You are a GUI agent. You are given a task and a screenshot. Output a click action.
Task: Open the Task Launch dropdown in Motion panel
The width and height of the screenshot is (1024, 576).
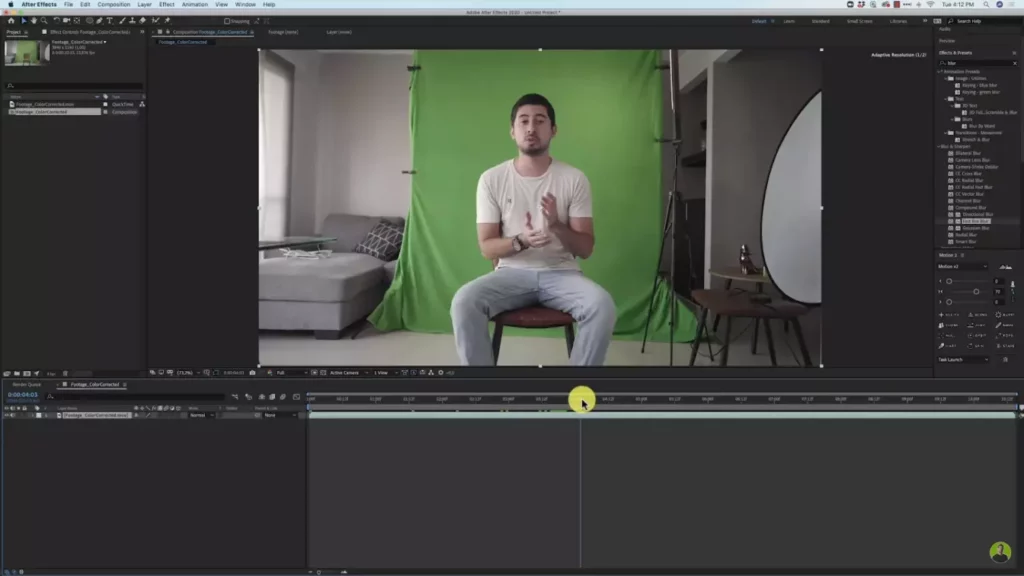[x=964, y=359]
